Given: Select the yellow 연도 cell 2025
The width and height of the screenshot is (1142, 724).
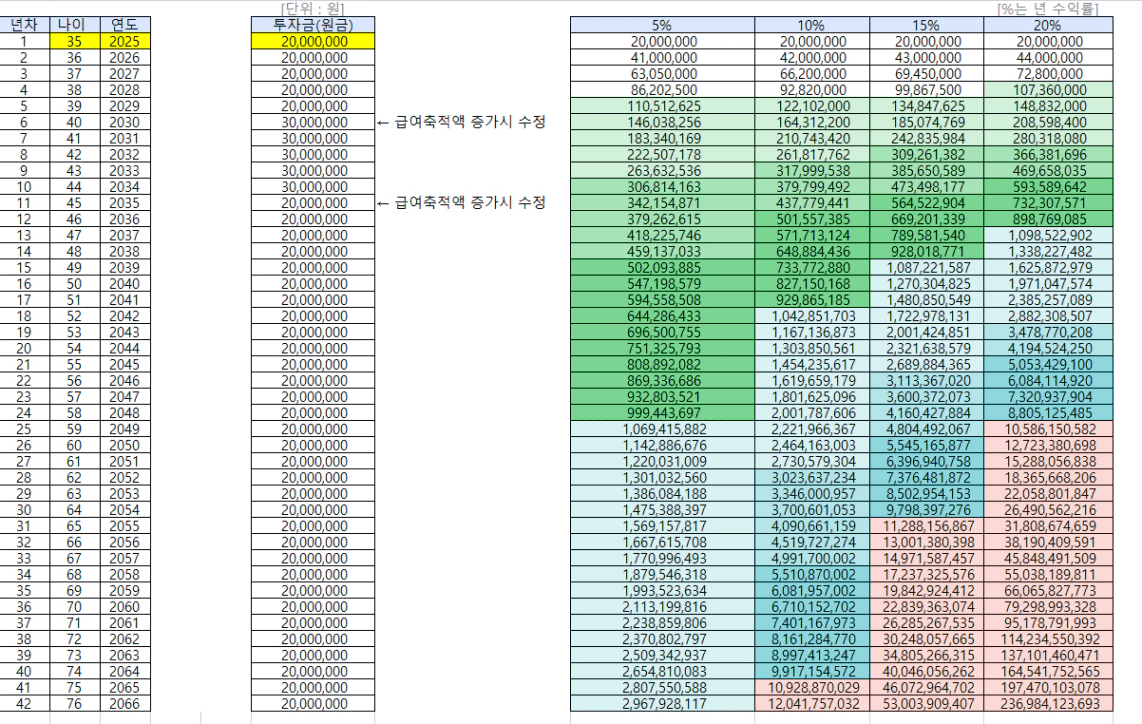Looking at the screenshot, I should click(125, 42).
